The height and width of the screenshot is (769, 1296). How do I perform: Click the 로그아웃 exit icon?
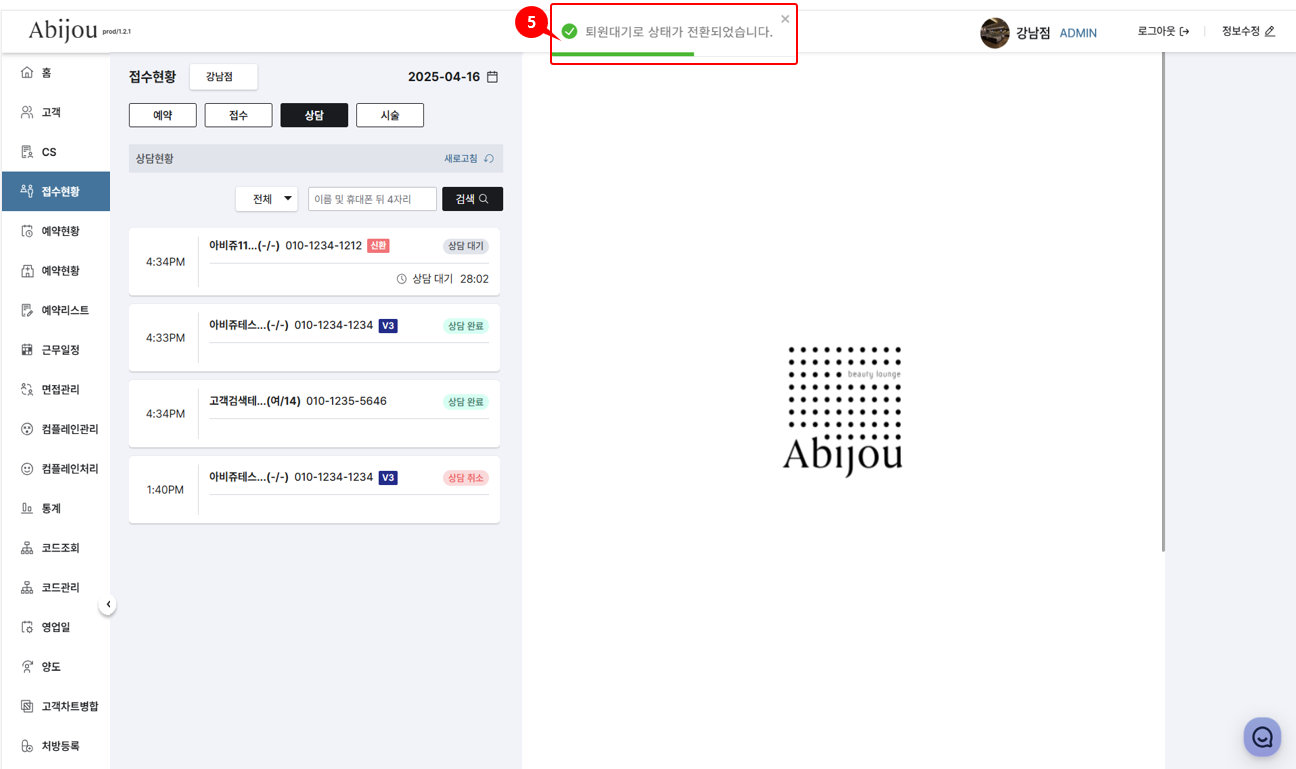click(x=1185, y=31)
